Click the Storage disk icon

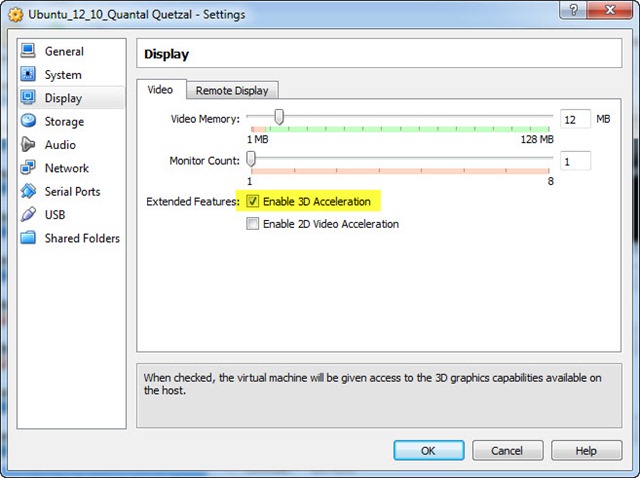point(28,121)
